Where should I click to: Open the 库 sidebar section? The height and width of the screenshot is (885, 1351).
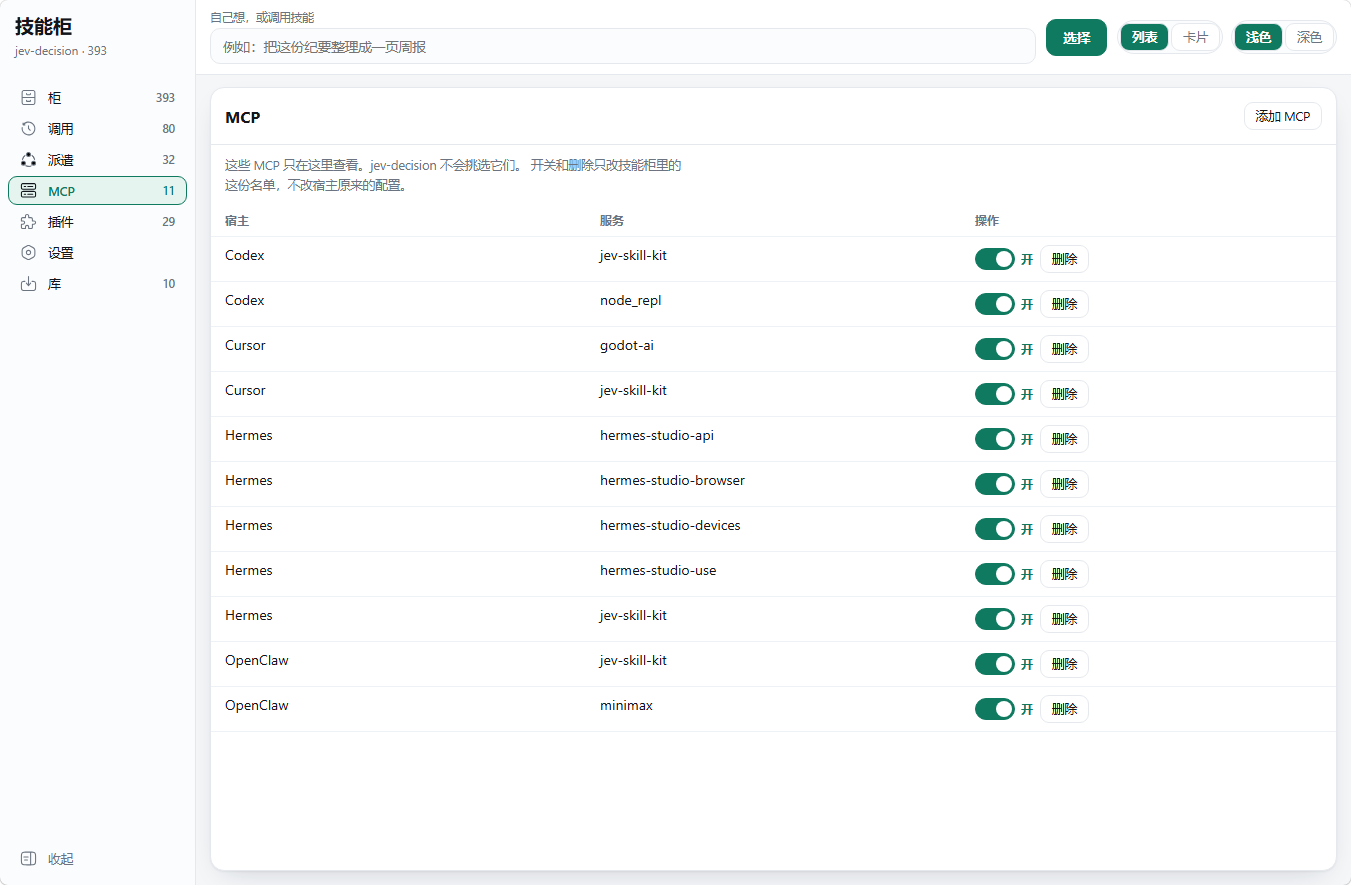pos(97,284)
